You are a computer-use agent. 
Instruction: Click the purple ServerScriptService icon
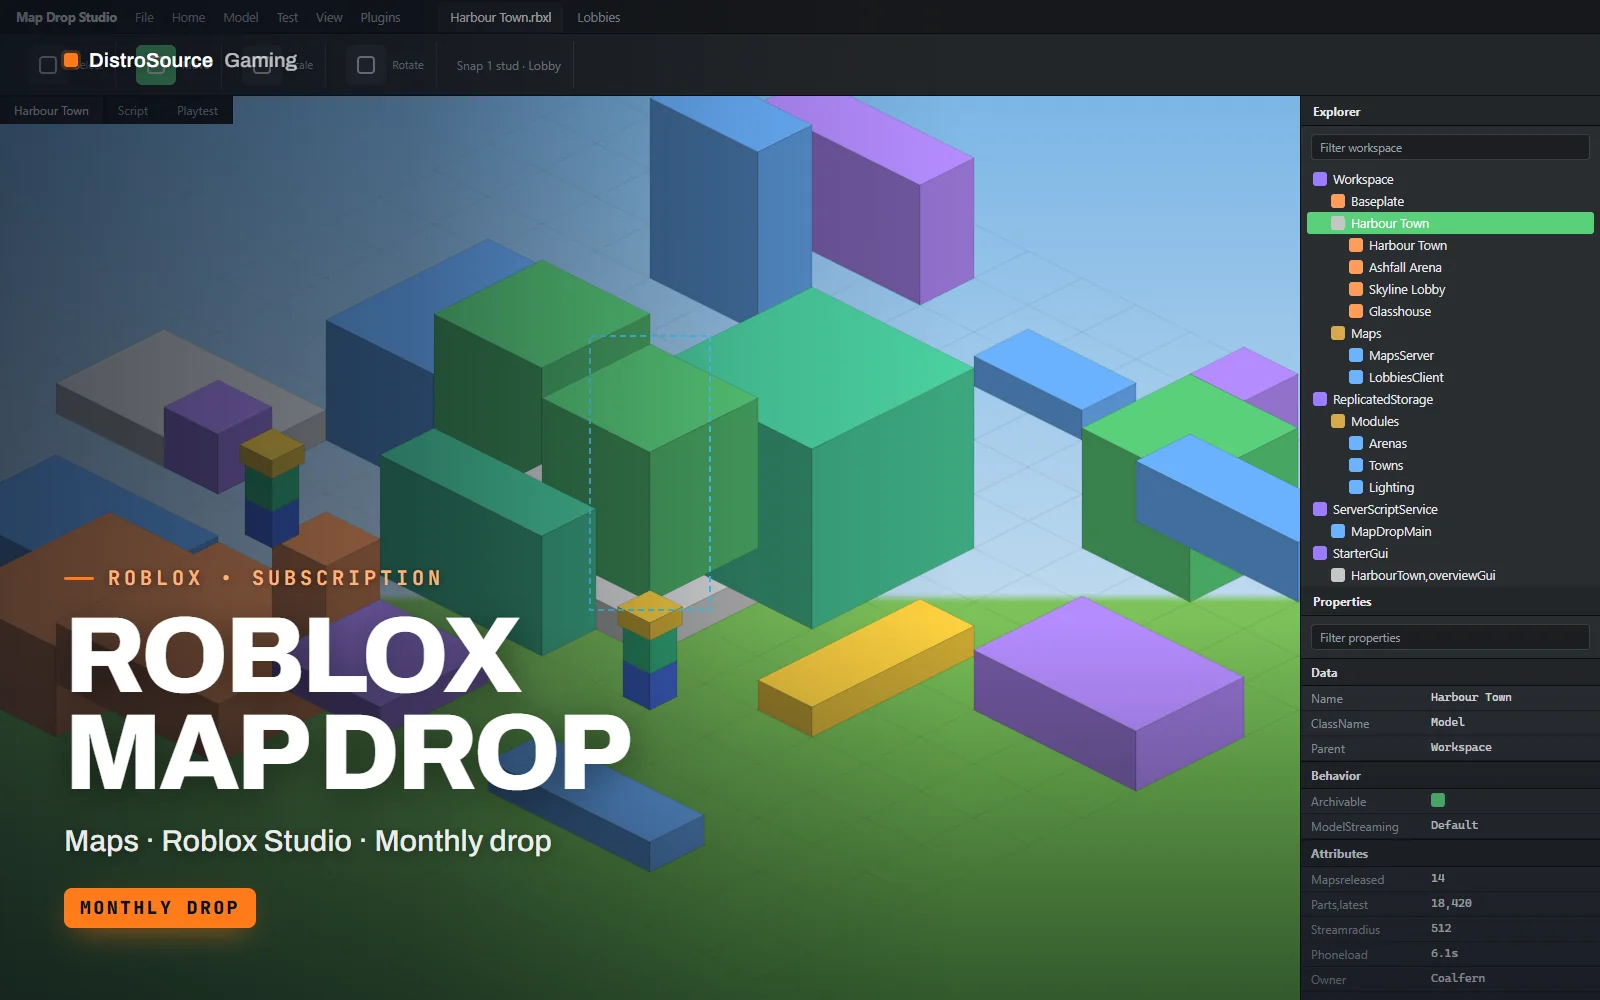coord(1320,509)
